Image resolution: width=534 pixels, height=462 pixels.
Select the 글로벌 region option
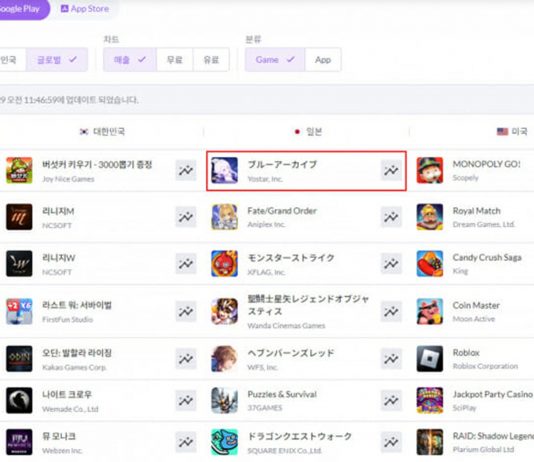(57, 60)
